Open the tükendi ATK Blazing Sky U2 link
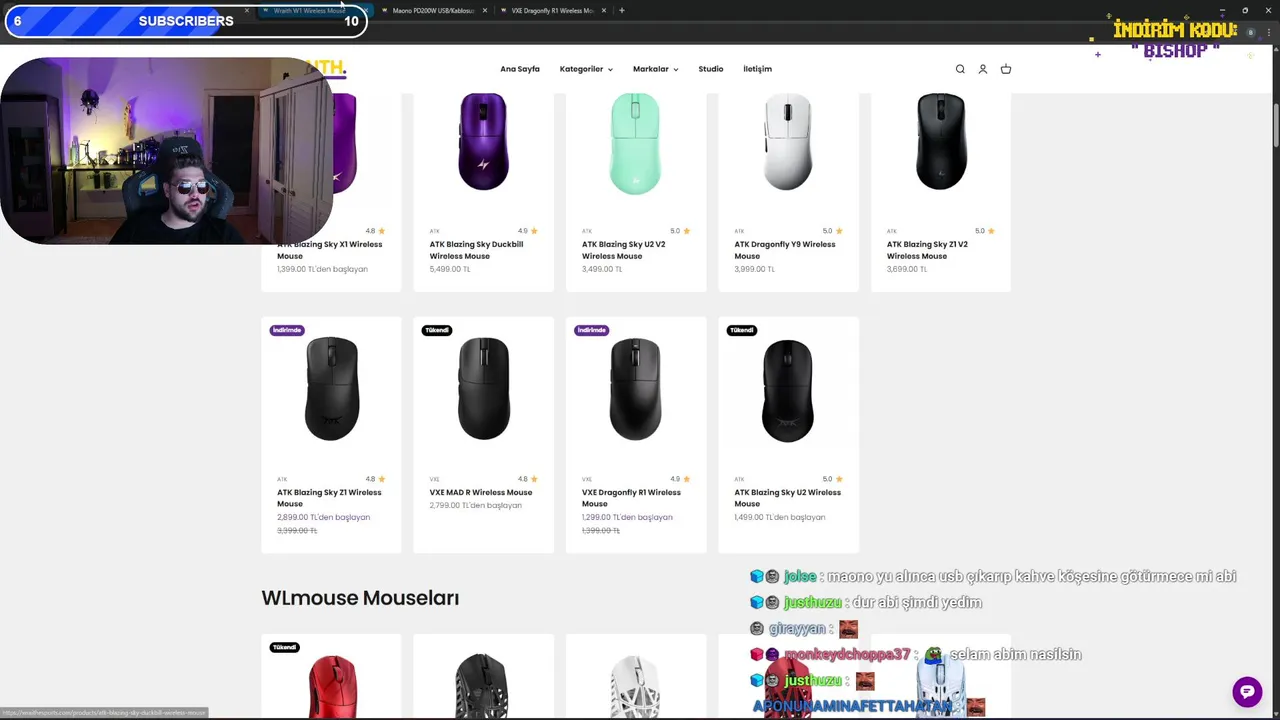Screen dimensions: 1280x720 pyautogui.click(x=787, y=498)
